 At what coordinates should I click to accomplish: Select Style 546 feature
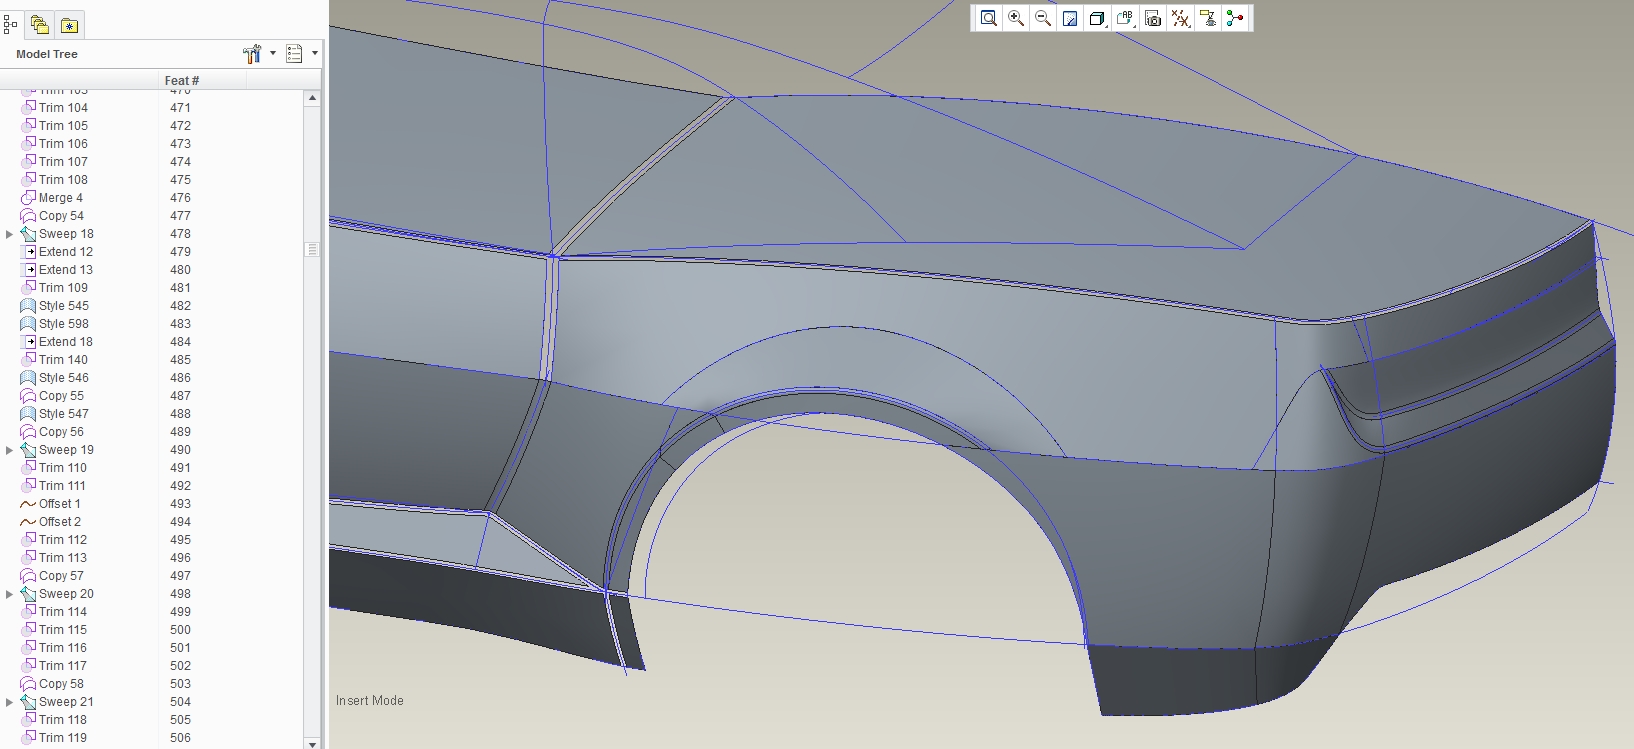(64, 378)
